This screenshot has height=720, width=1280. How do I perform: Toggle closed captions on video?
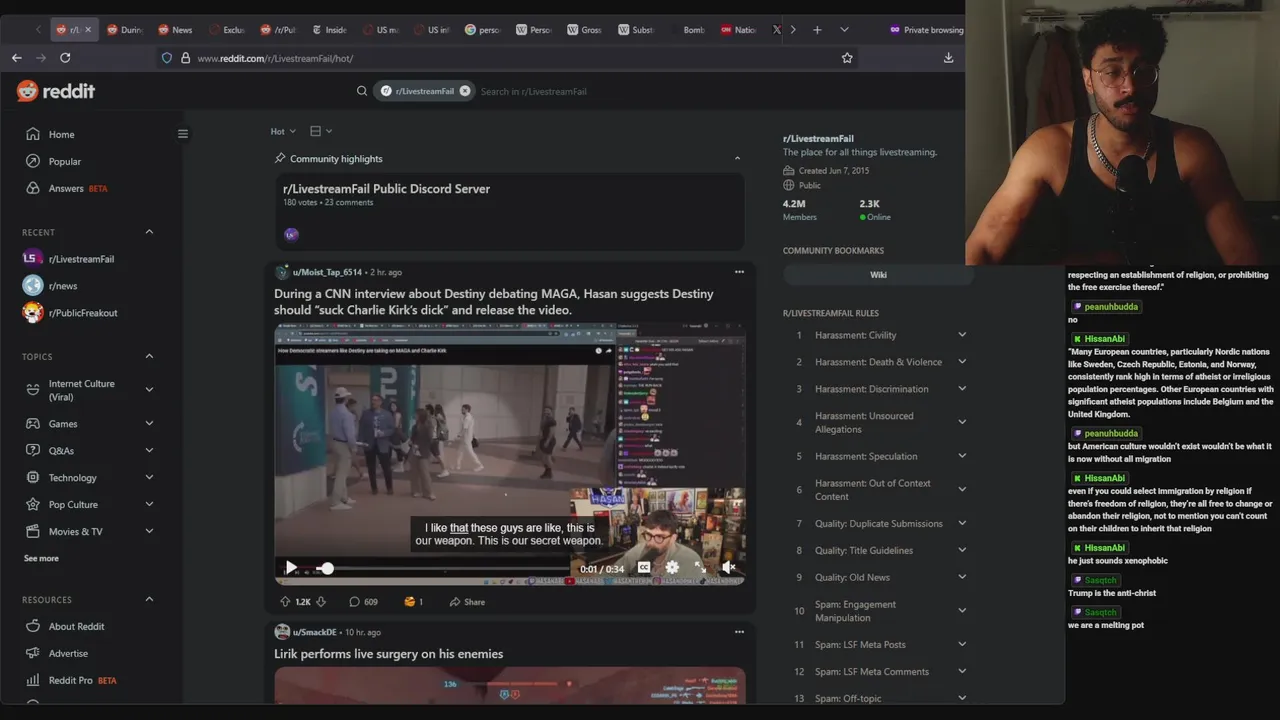[644, 567]
